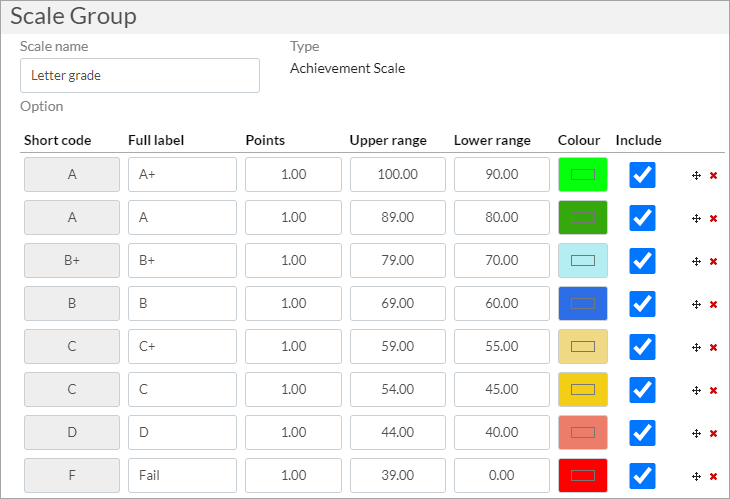Delete the Fail row with red X
Viewport: 730px width, 499px height.
pyautogui.click(x=713, y=476)
